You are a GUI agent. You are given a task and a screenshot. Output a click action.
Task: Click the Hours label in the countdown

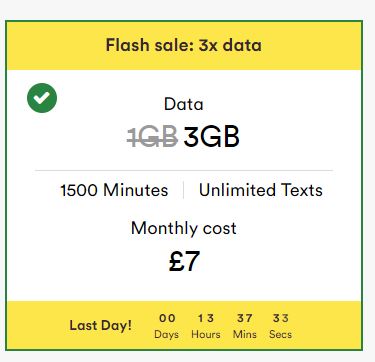[x=206, y=334]
